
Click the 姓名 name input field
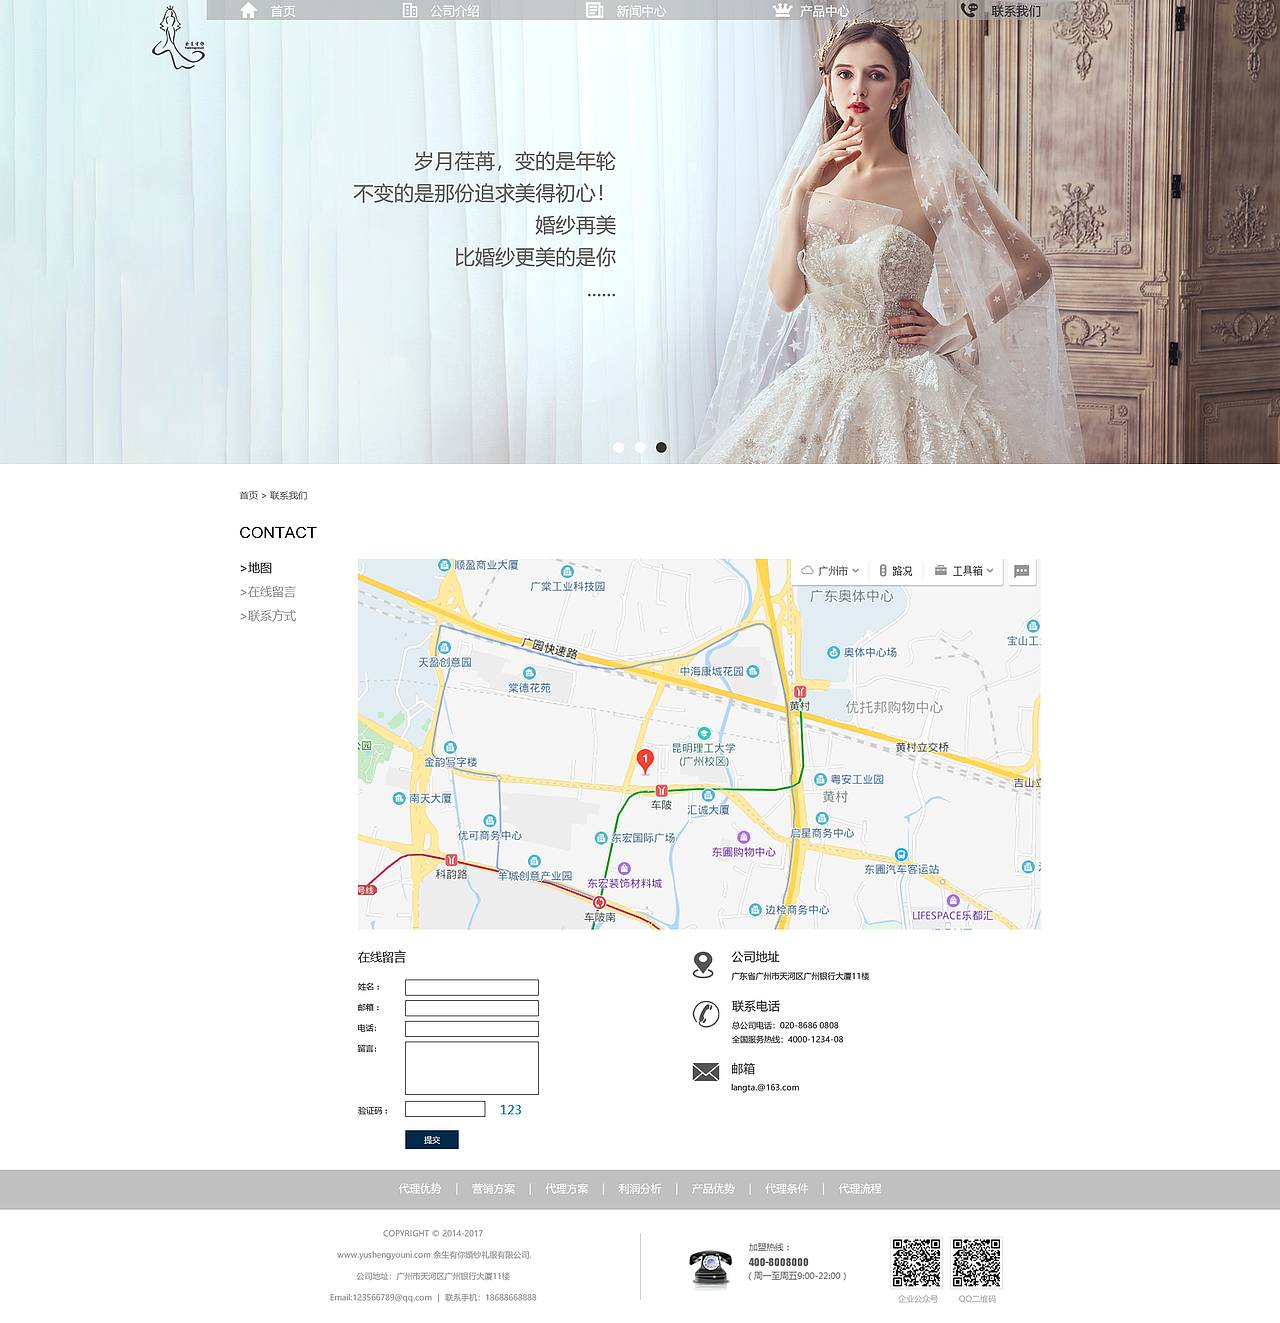(472, 987)
